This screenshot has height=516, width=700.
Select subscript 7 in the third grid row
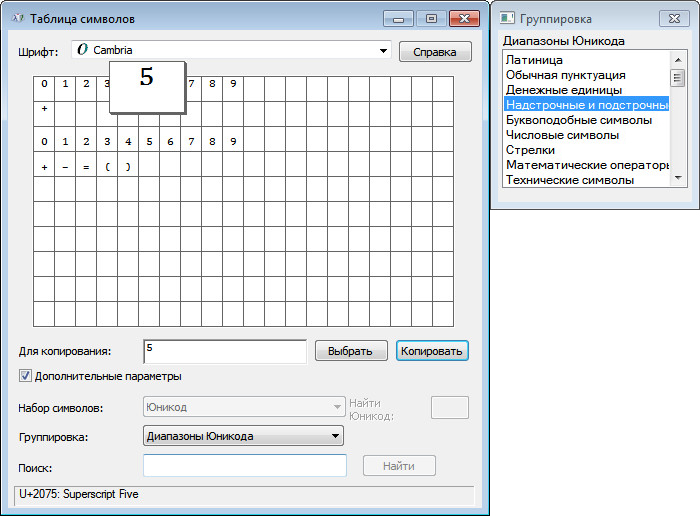pos(191,139)
